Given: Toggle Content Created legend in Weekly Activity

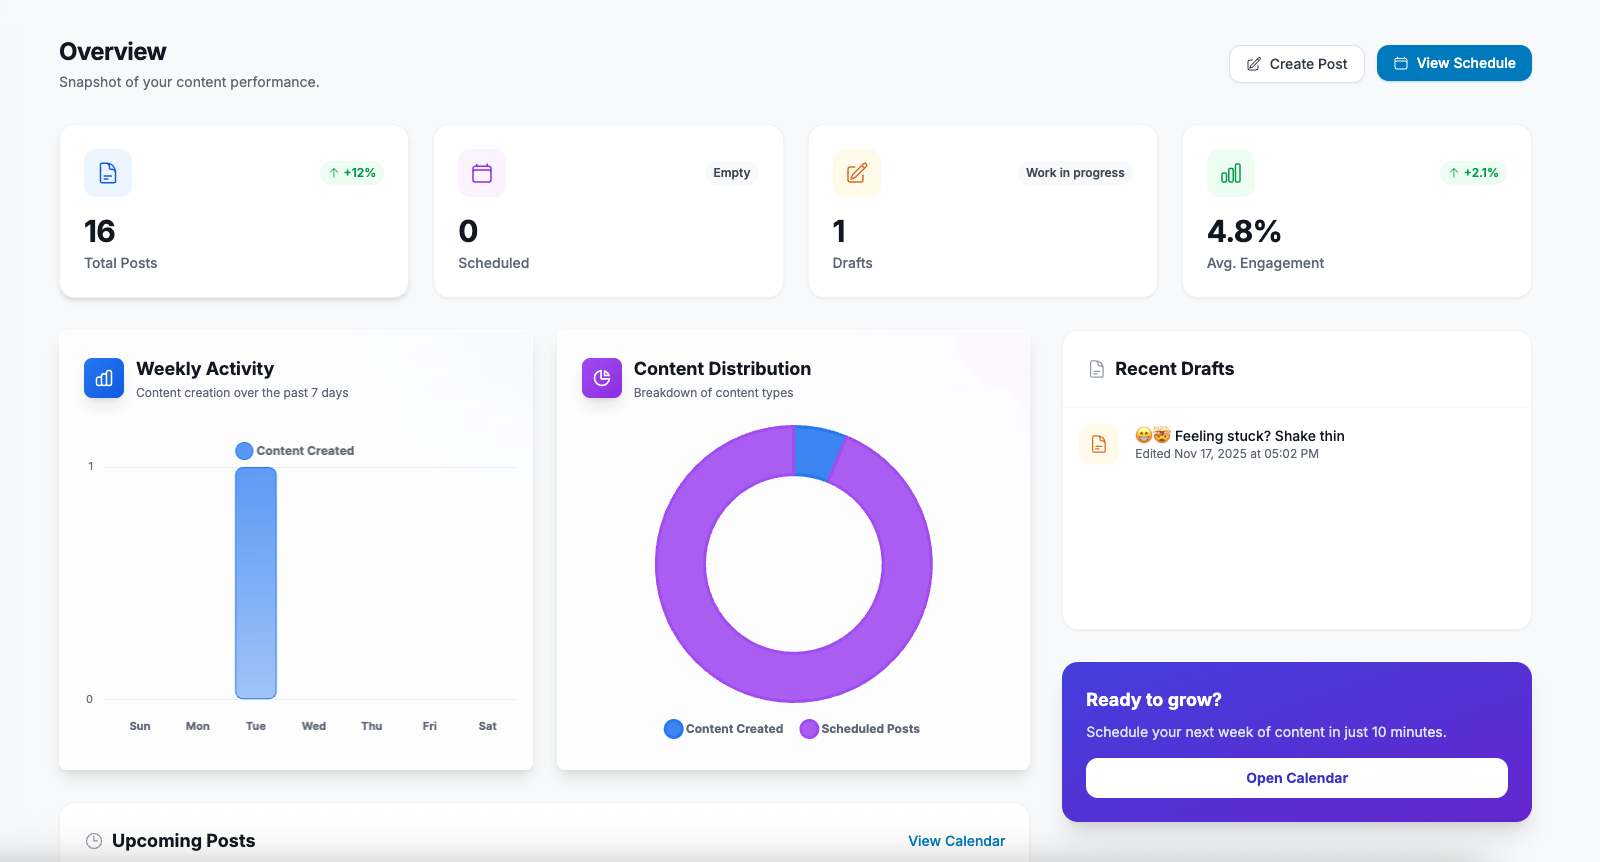Looking at the screenshot, I should tap(295, 451).
